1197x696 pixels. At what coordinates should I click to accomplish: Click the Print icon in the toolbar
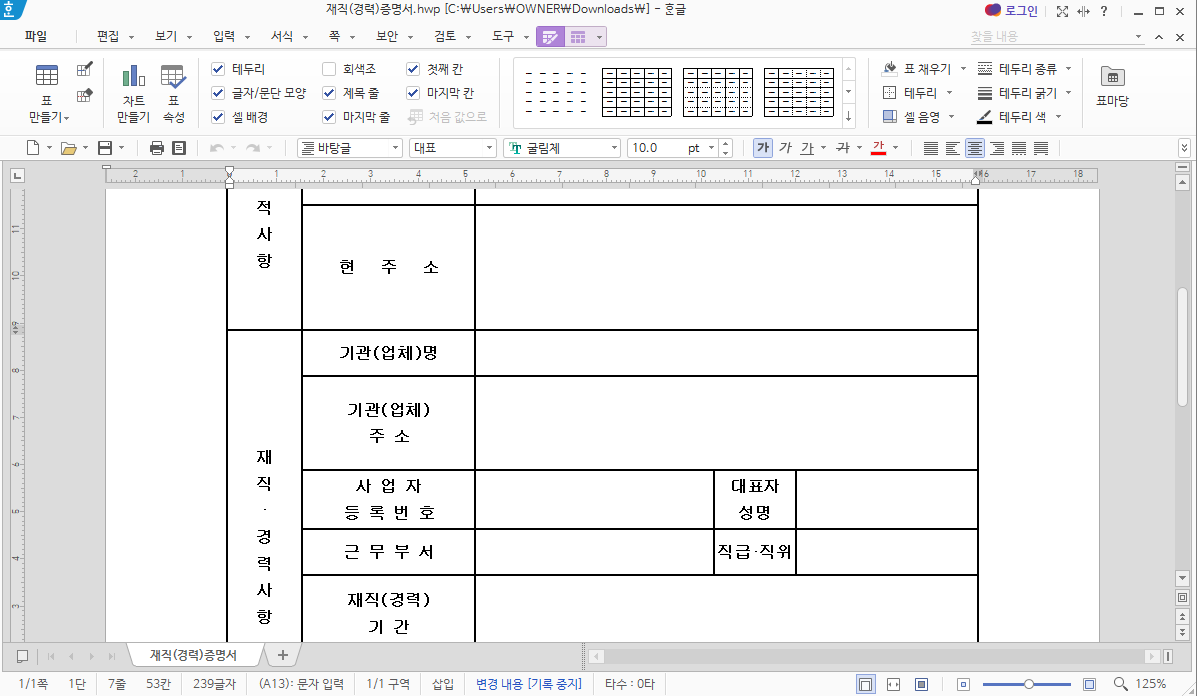coord(156,146)
